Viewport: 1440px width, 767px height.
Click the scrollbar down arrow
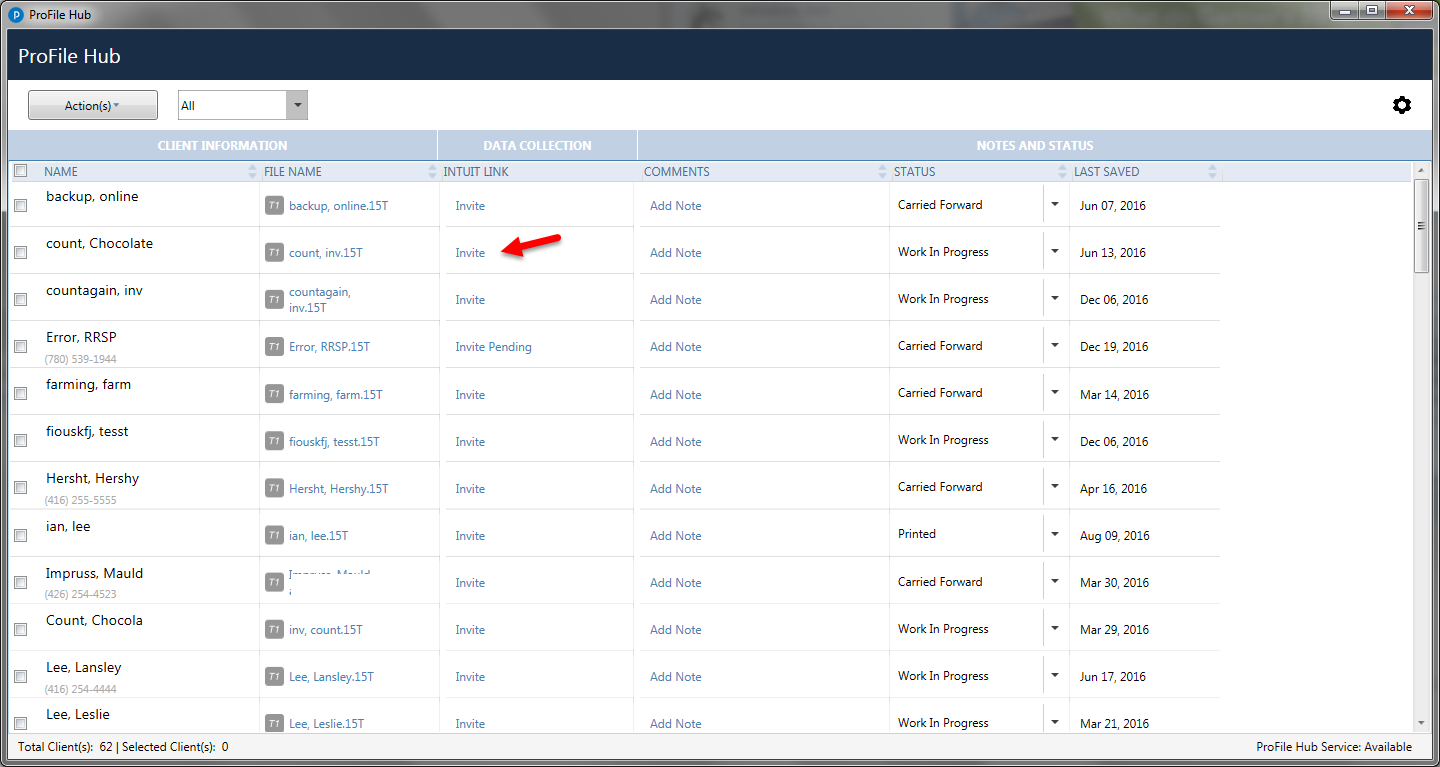coord(1421,723)
